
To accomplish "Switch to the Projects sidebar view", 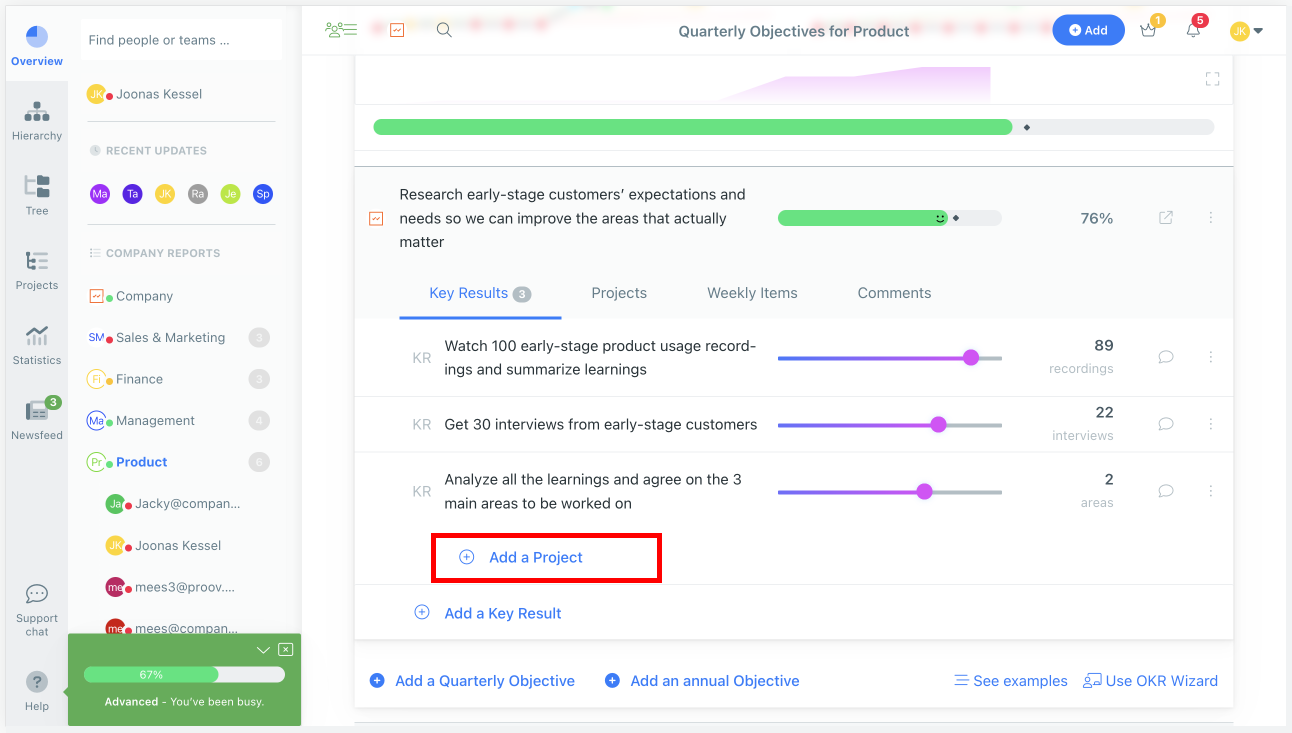I will point(36,267).
